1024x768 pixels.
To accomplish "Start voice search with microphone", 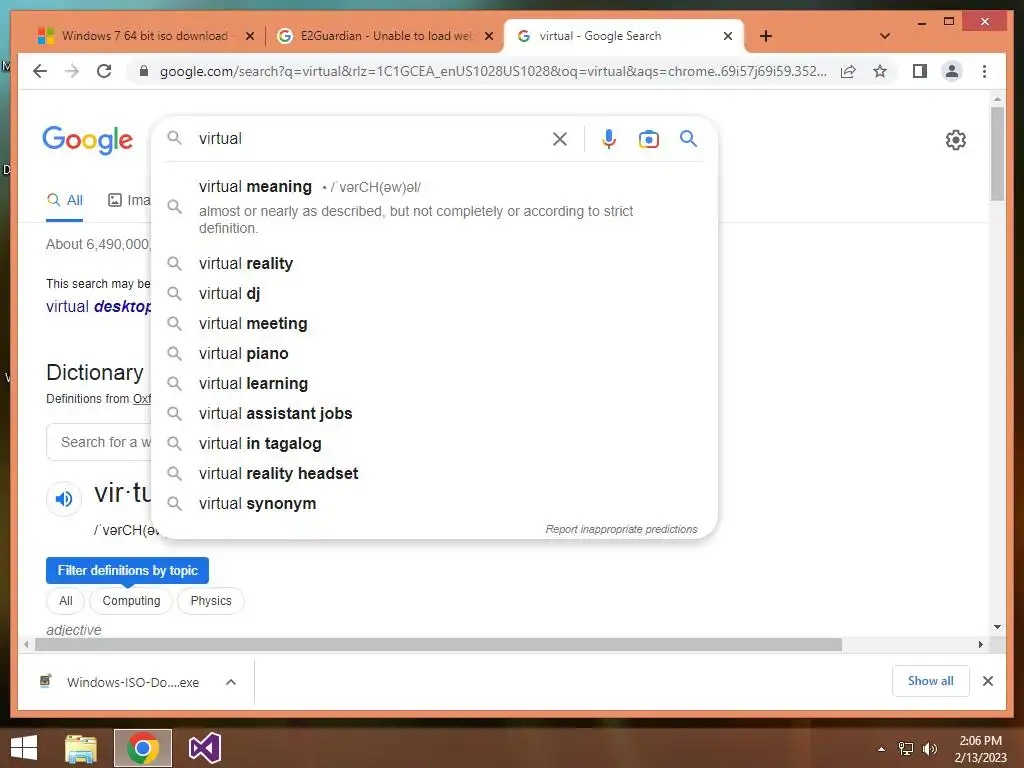I will pos(609,138).
